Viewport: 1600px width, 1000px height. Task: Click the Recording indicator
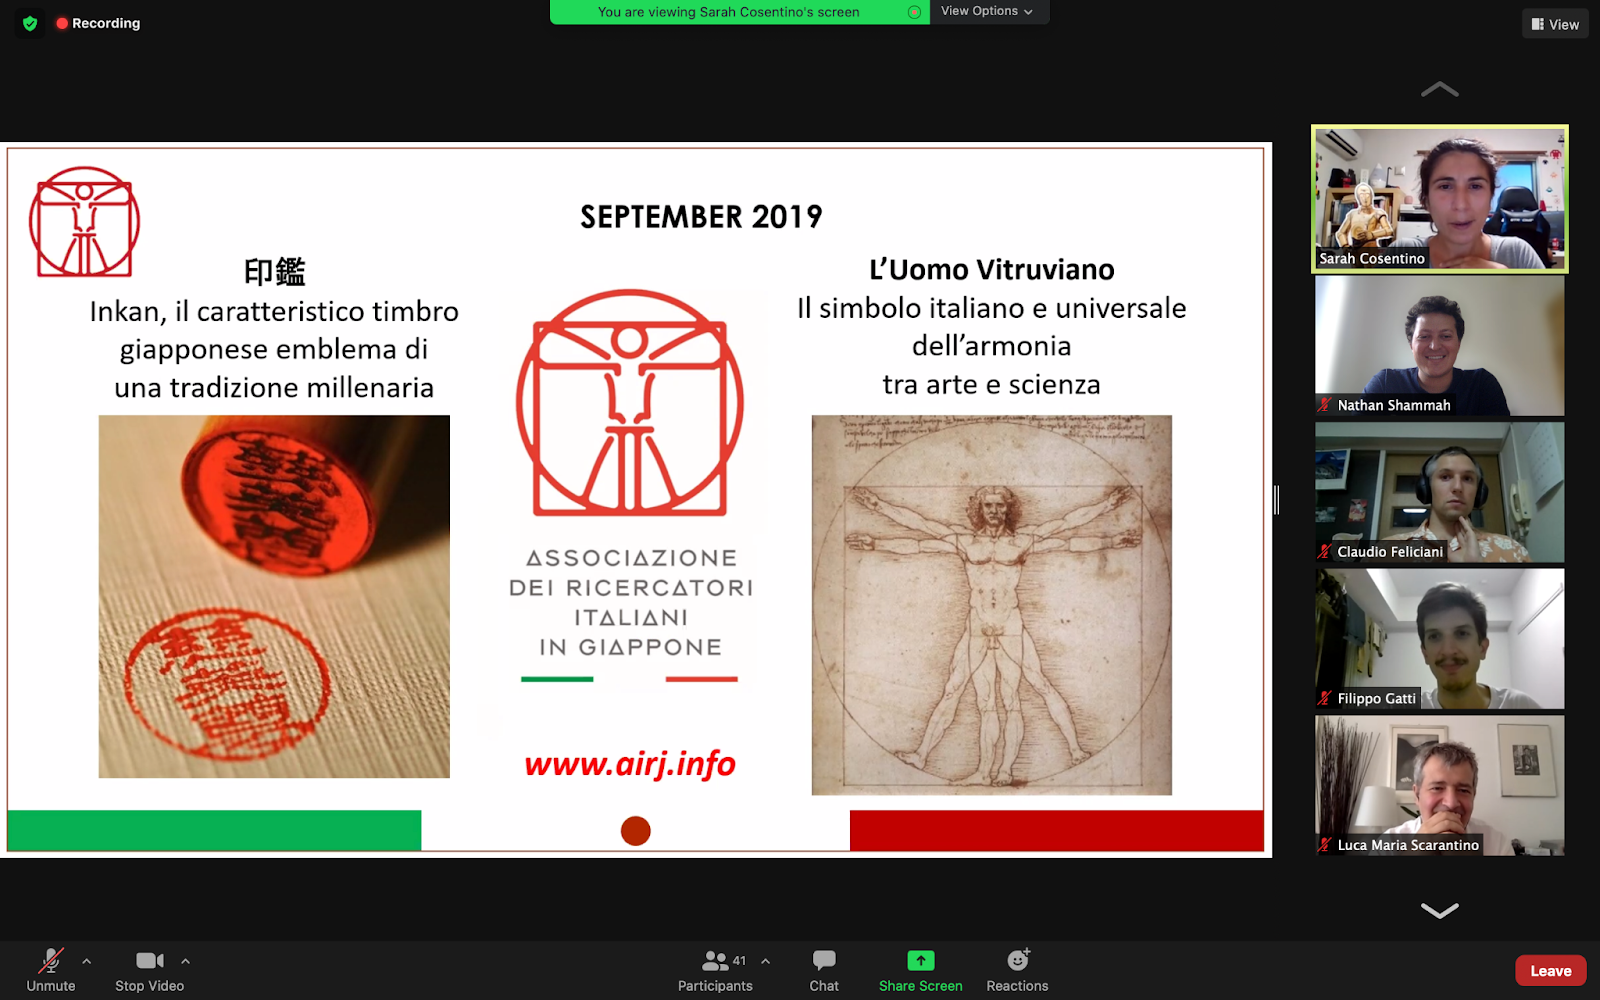[98, 23]
